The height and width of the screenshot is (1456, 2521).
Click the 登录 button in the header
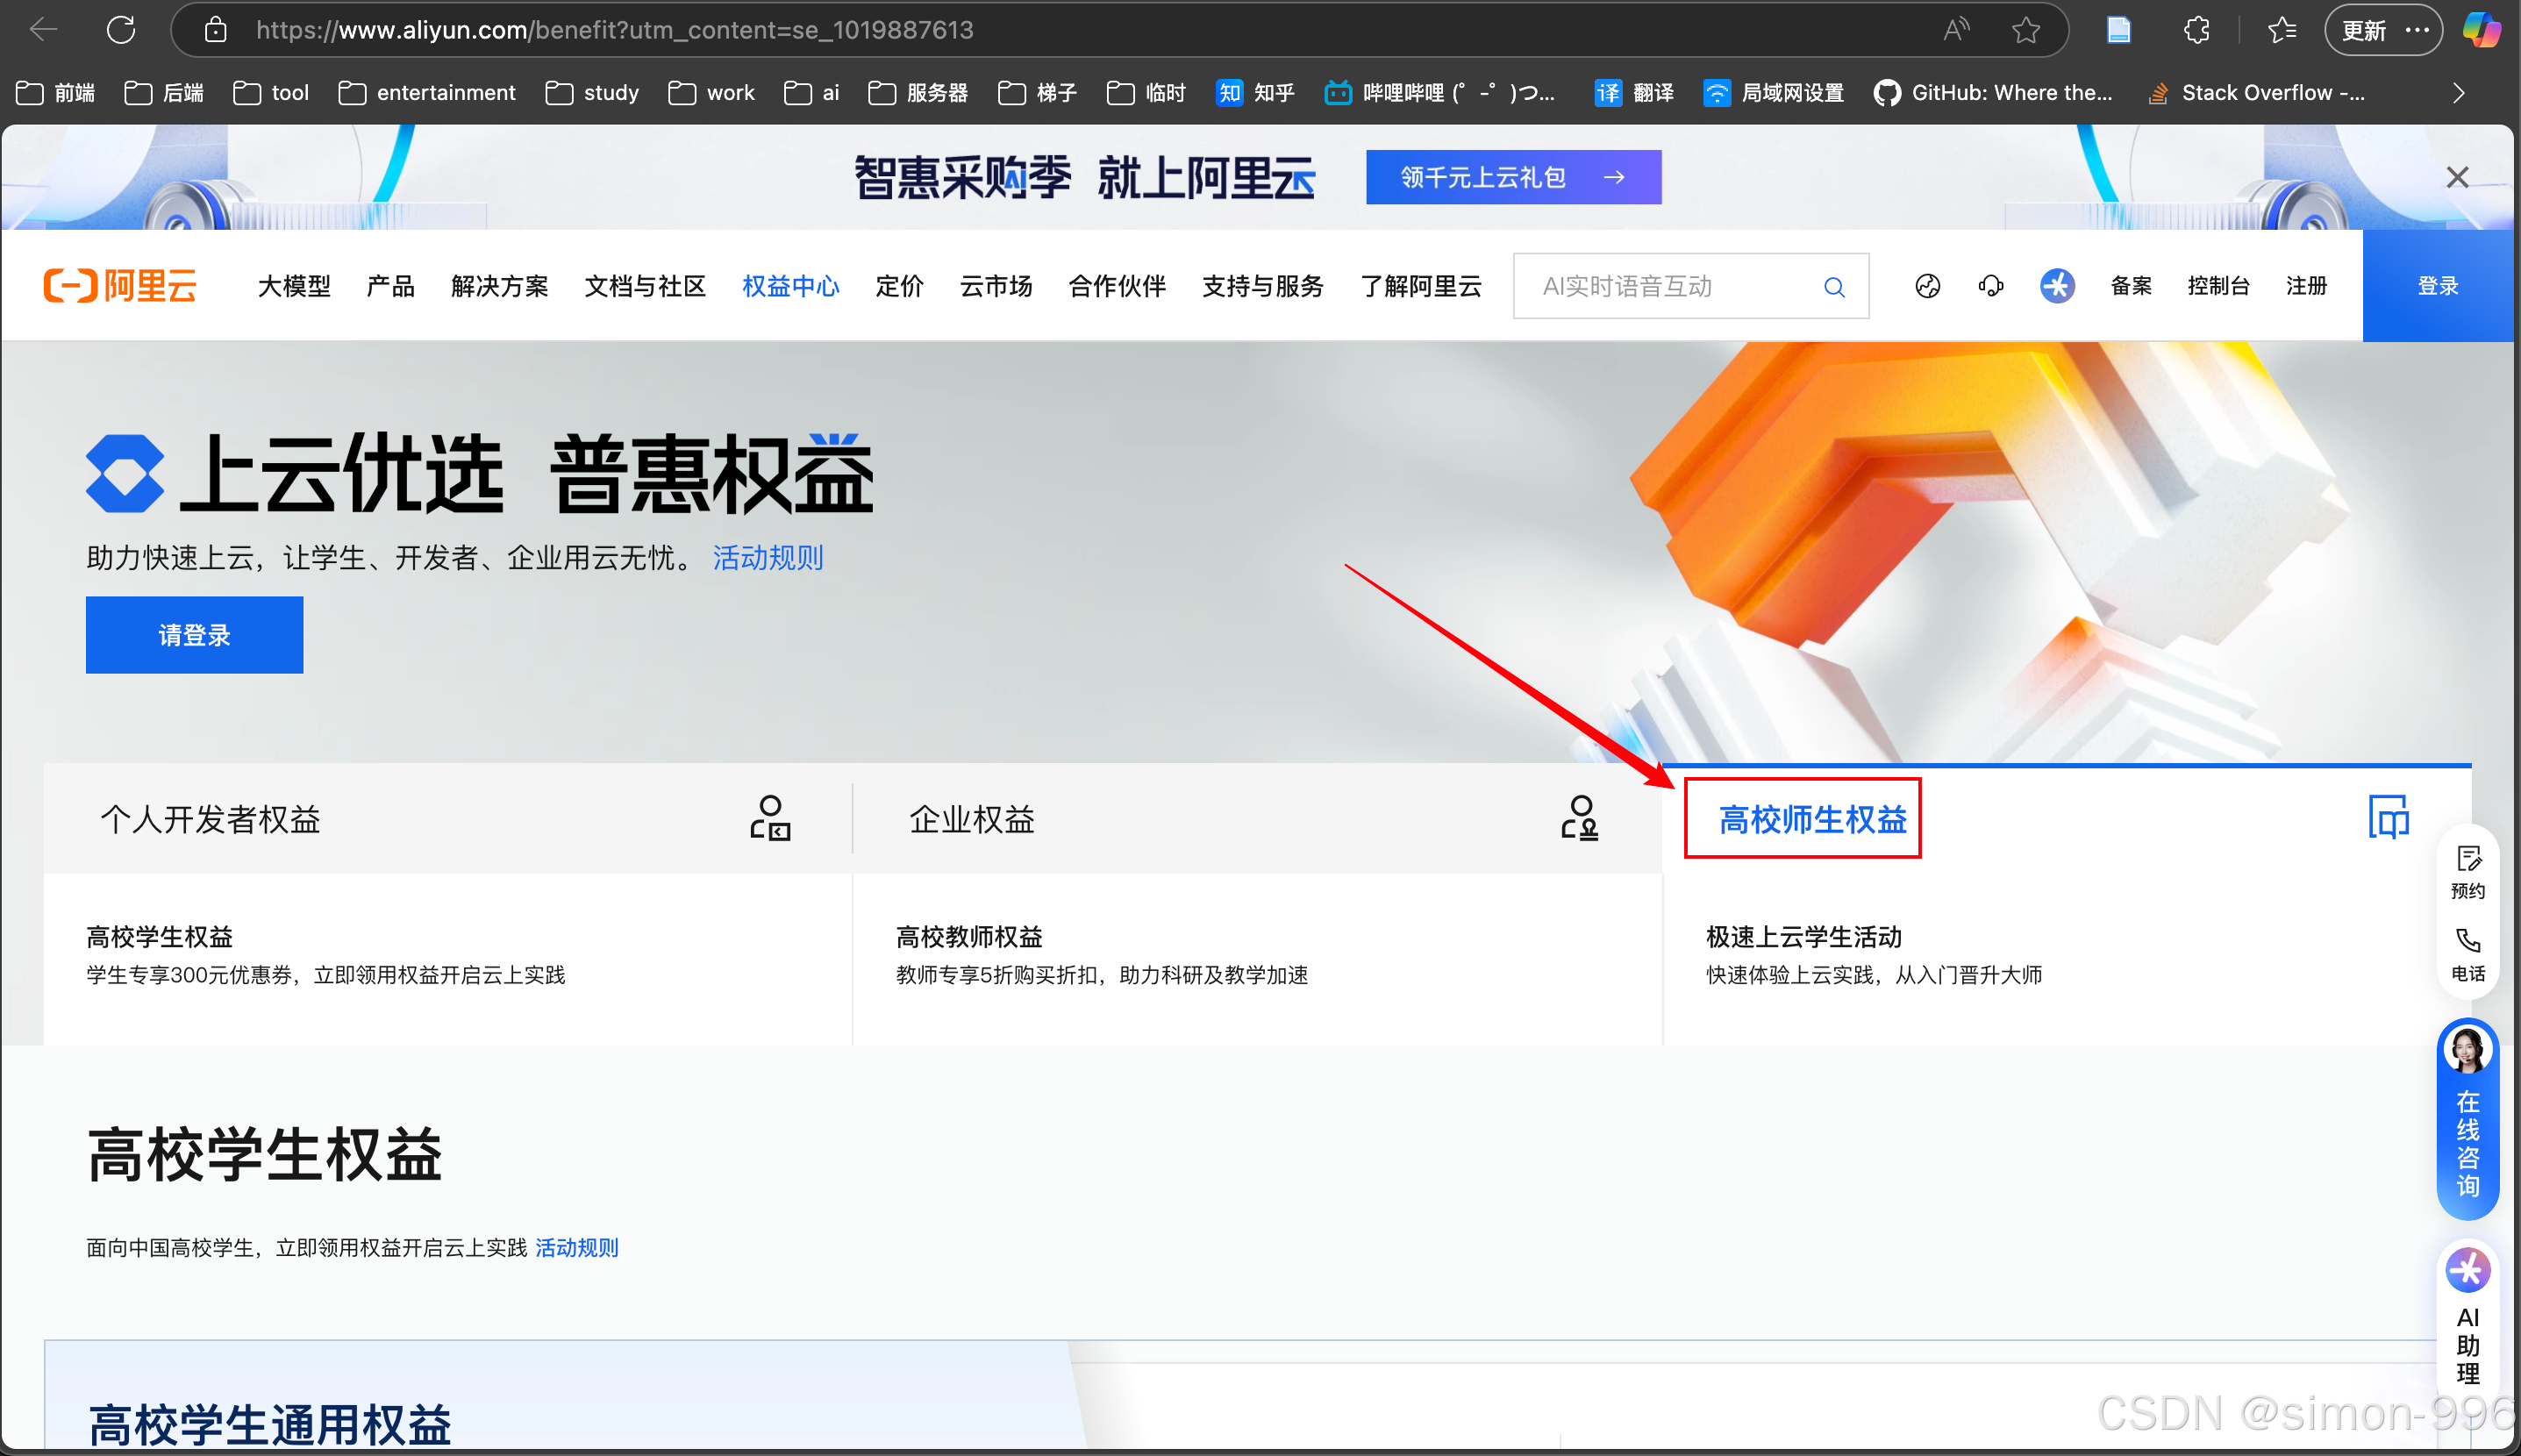click(2437, 286)
